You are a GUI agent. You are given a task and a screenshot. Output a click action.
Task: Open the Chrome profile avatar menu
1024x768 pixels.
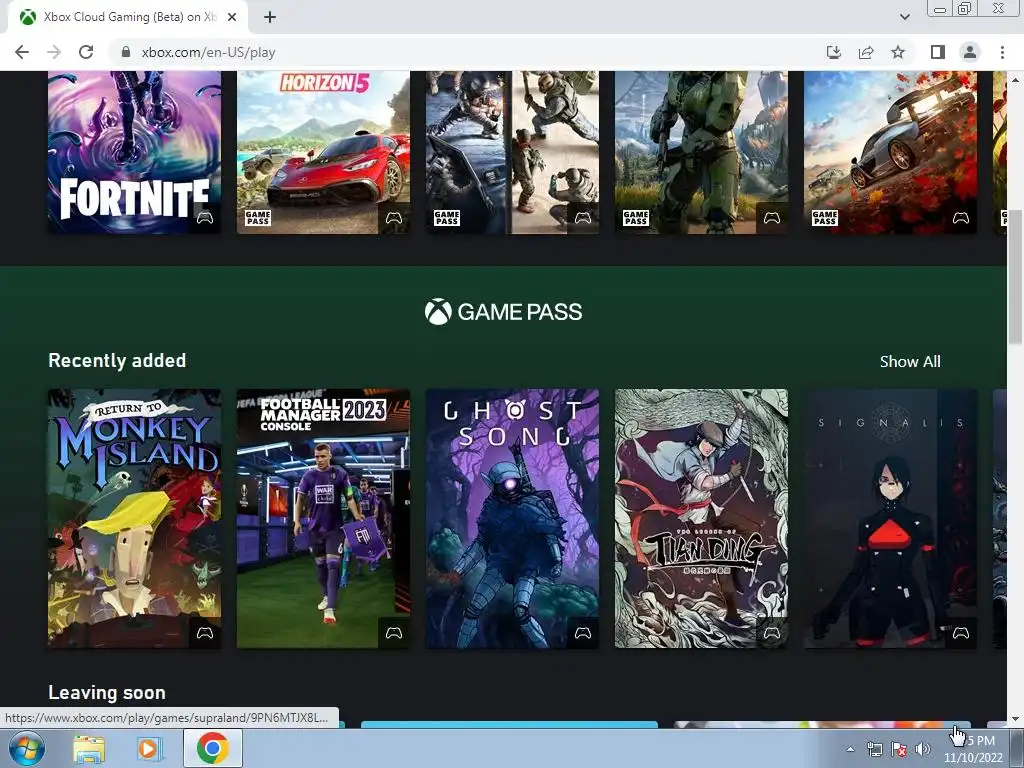[970, 52]
